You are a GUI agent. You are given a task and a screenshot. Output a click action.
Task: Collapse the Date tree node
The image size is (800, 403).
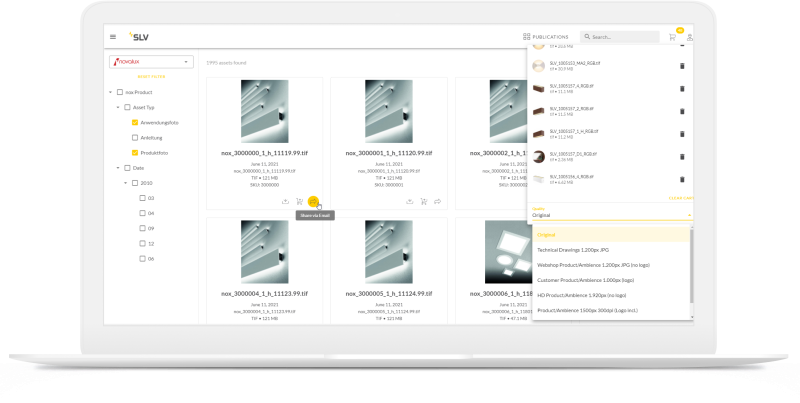pos(118,168)
